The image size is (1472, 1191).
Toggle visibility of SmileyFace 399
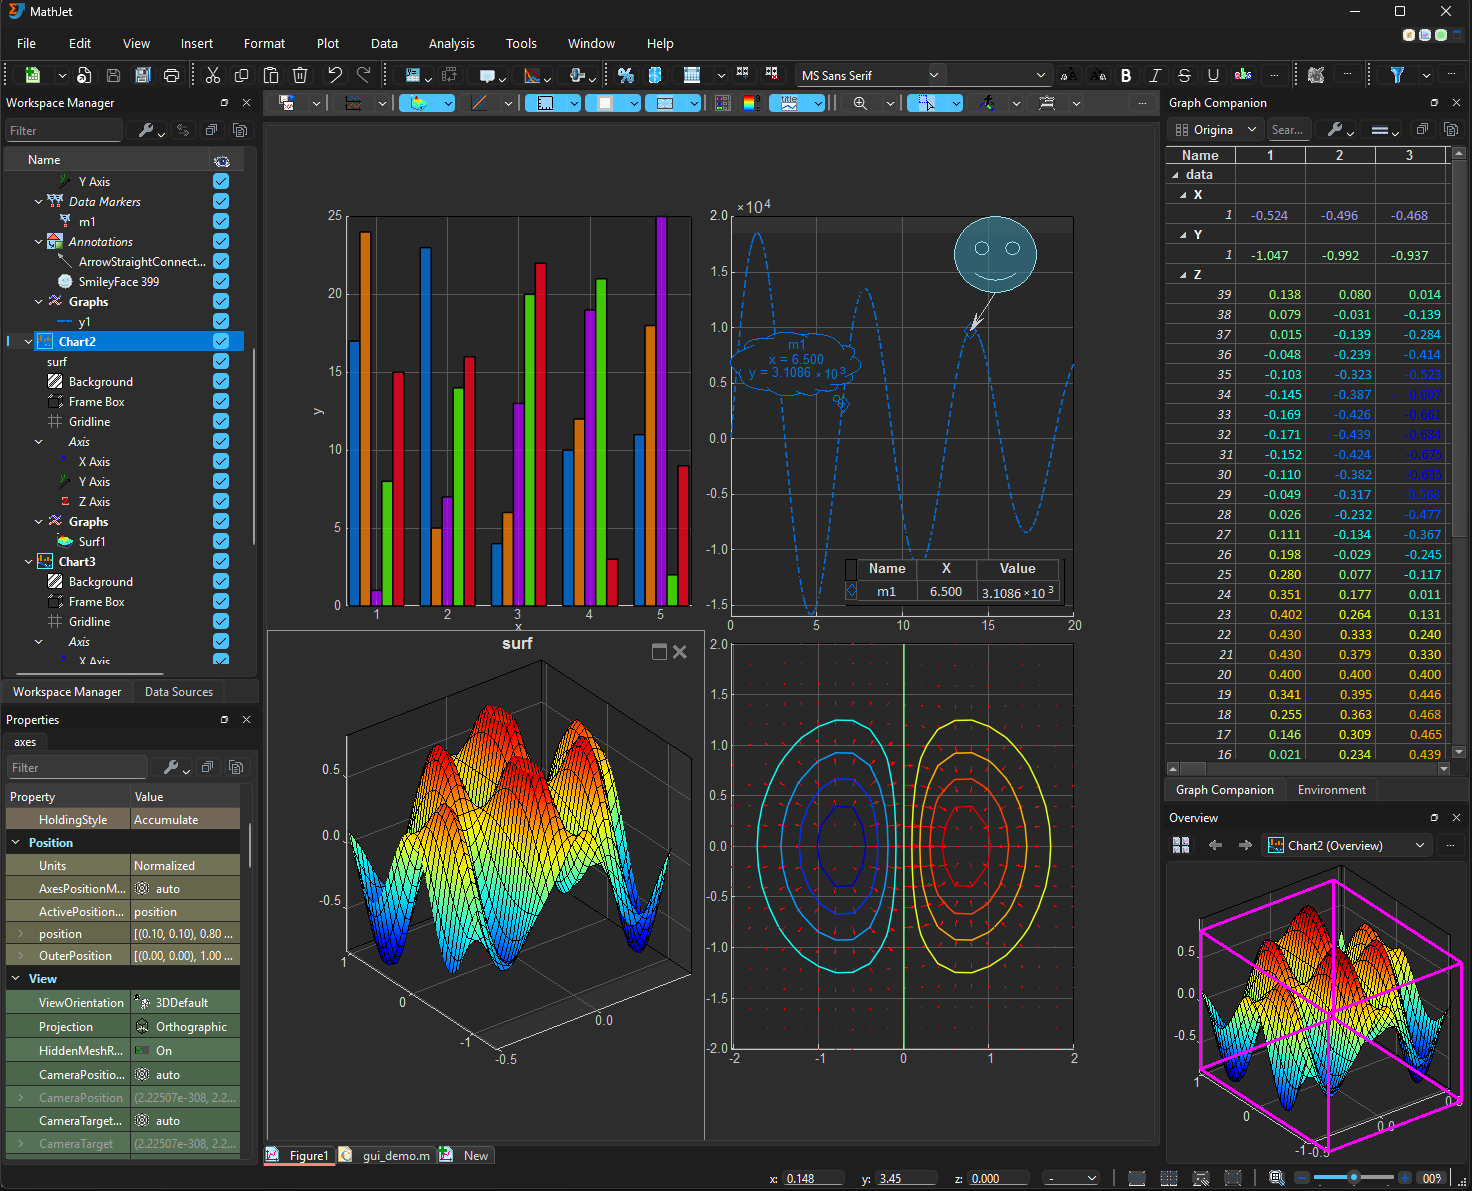click(x=221, y=281)
